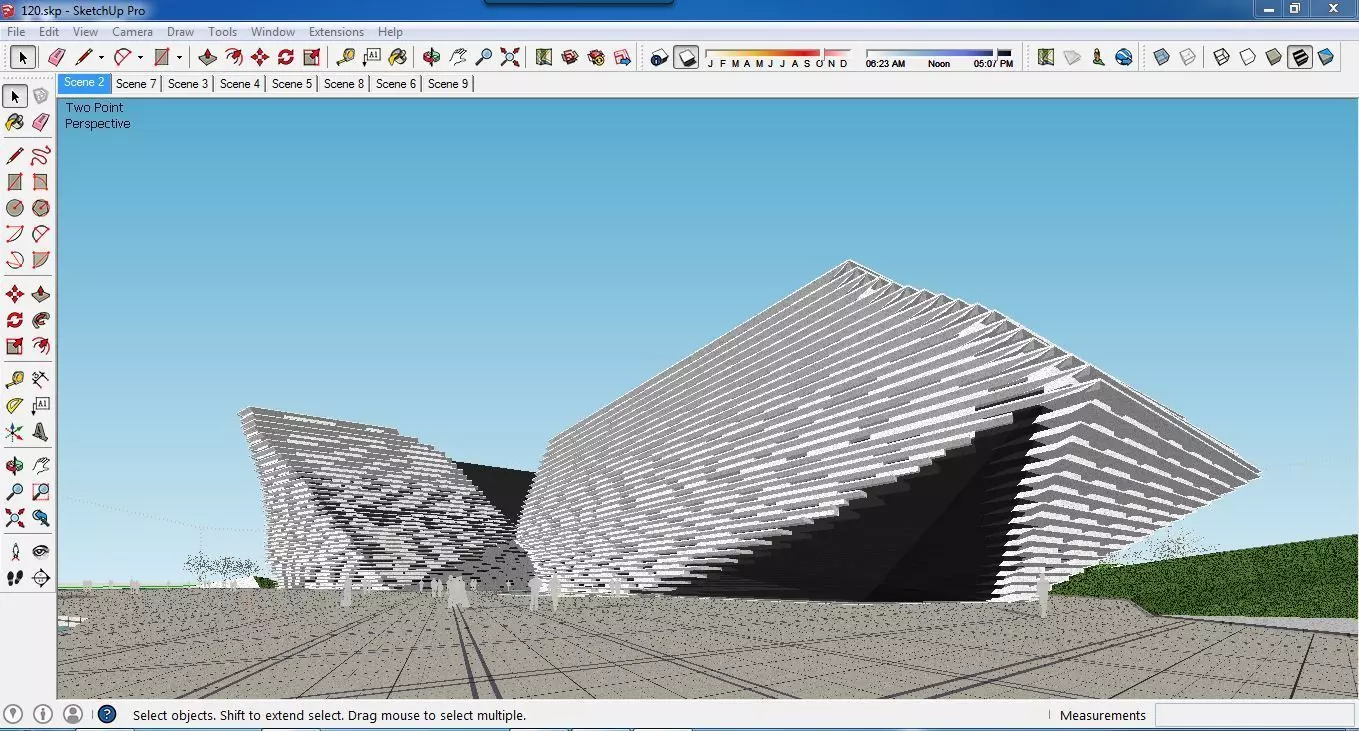
Task: Select the Make Component tool
Action: 40,97
